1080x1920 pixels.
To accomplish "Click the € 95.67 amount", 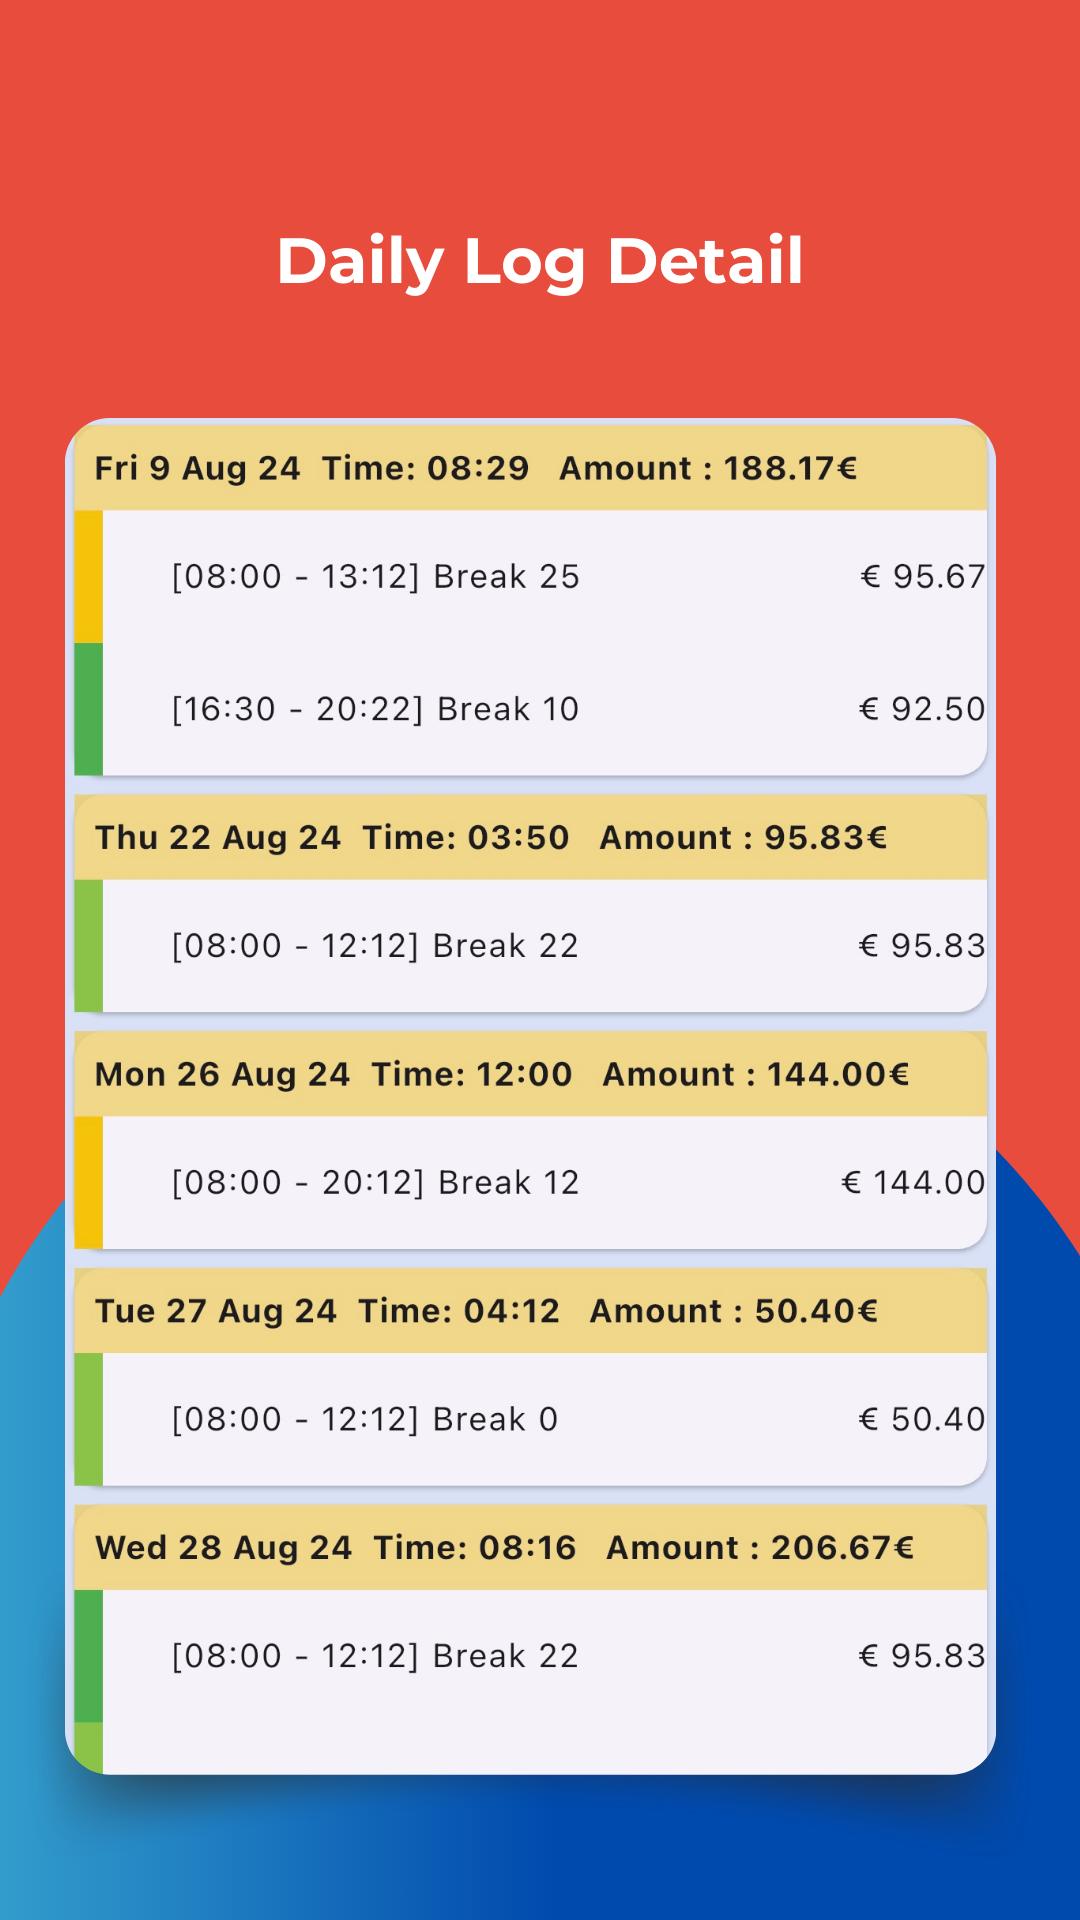I will 922,577.
